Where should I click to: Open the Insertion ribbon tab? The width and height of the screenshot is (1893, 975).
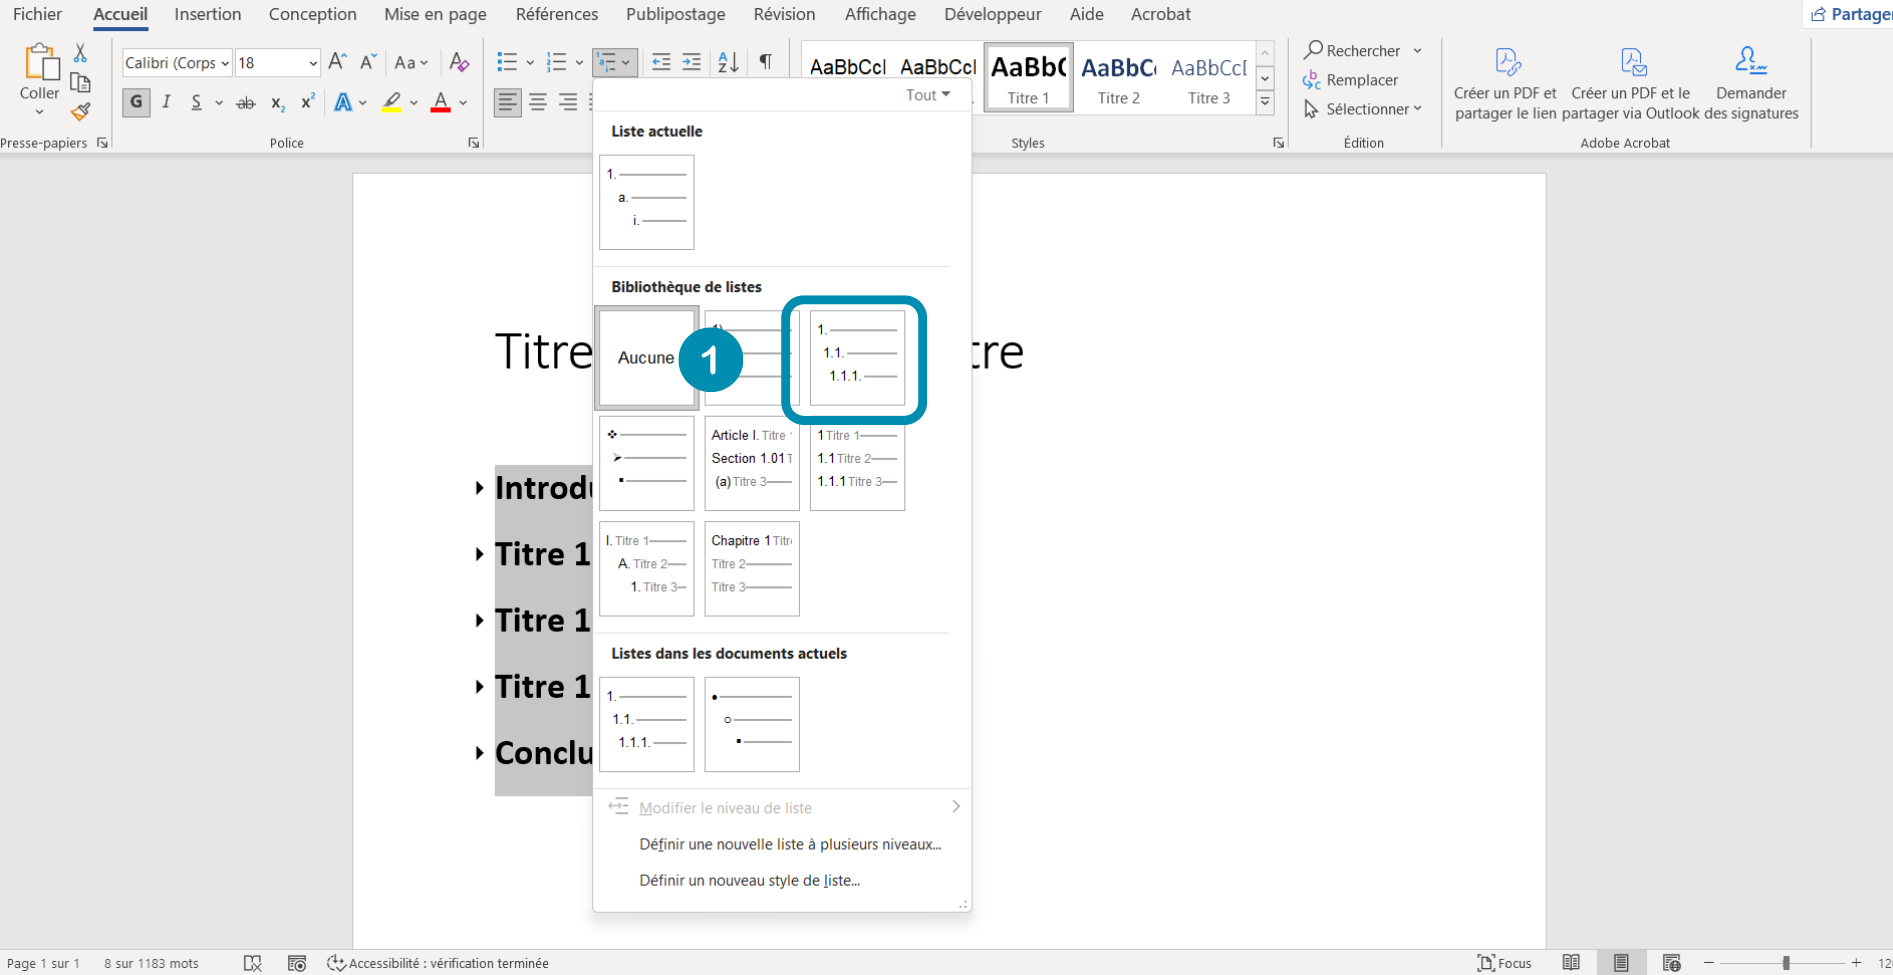207,14
